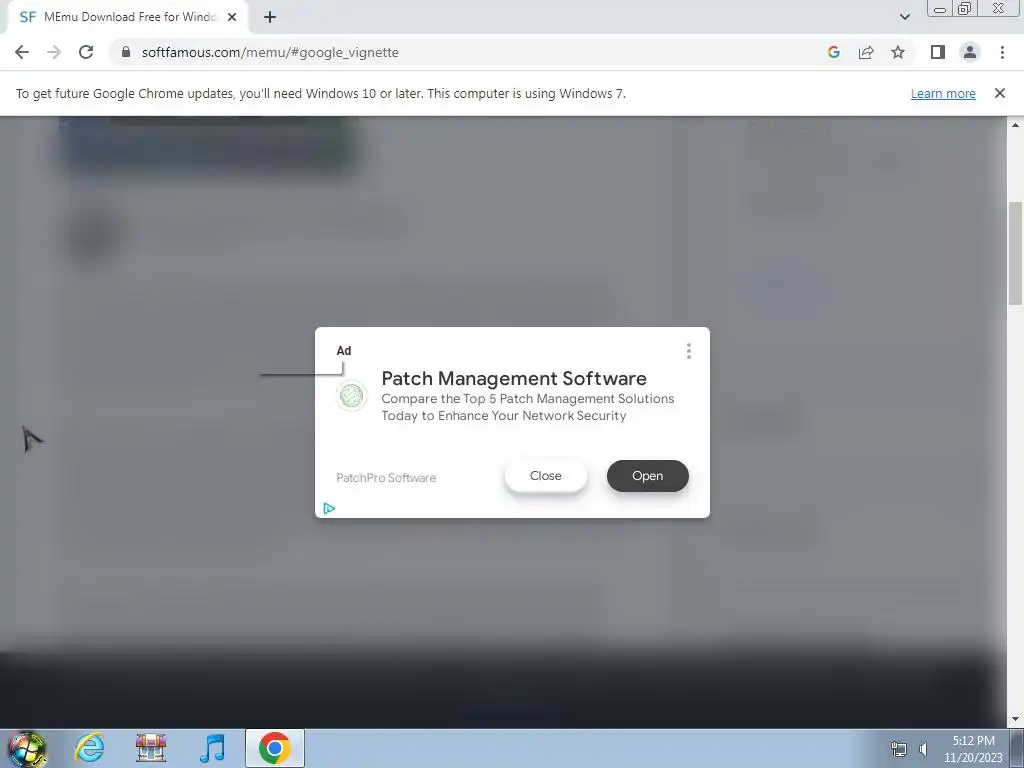The height and width of the screenshot is (768, 1024).
Task: Bookmark this tab with the star
Action: [898, 52]
